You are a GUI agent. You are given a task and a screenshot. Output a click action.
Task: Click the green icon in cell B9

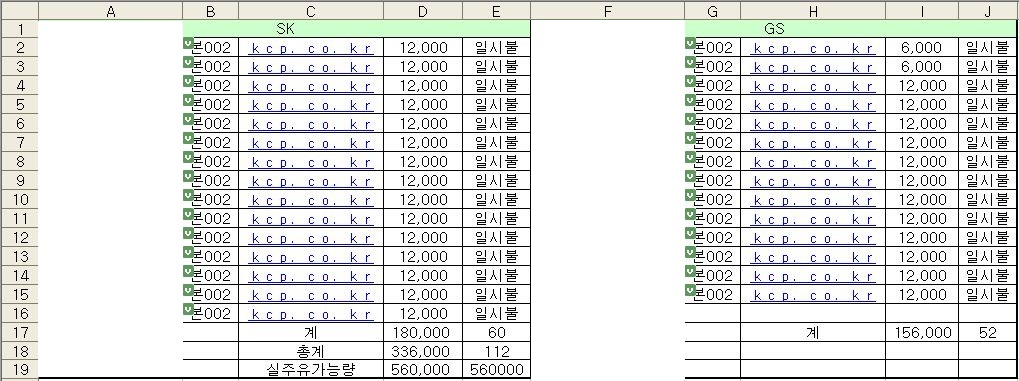pyautogui.click(x=188, y=176)
